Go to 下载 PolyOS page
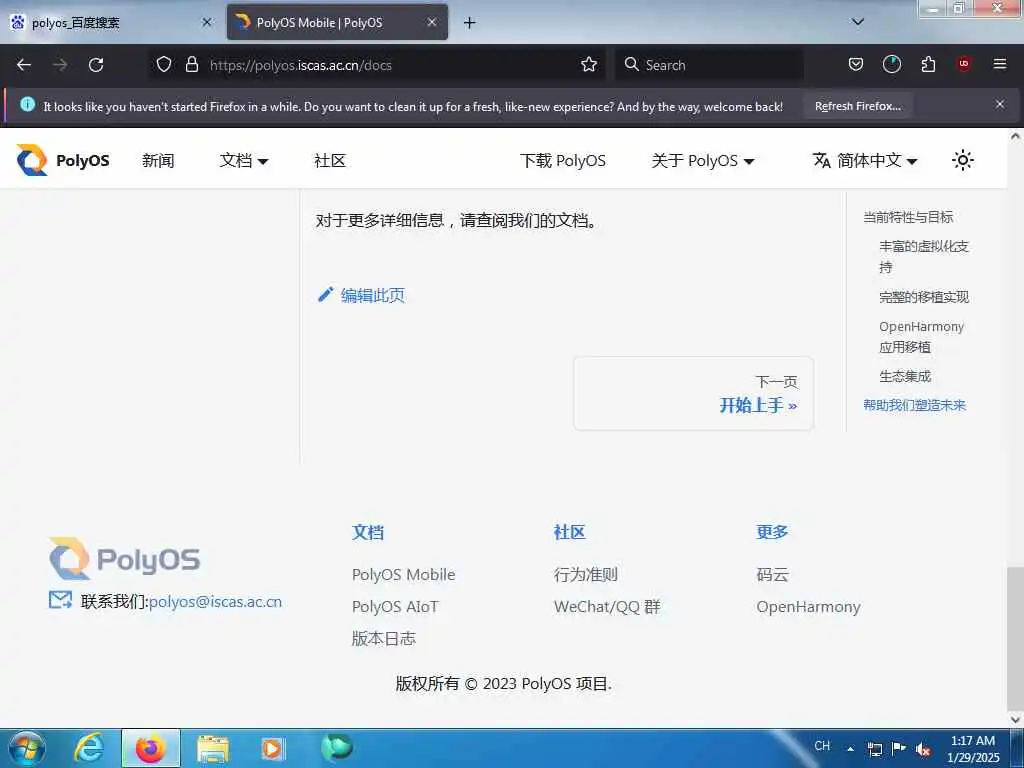 (563, 161)
